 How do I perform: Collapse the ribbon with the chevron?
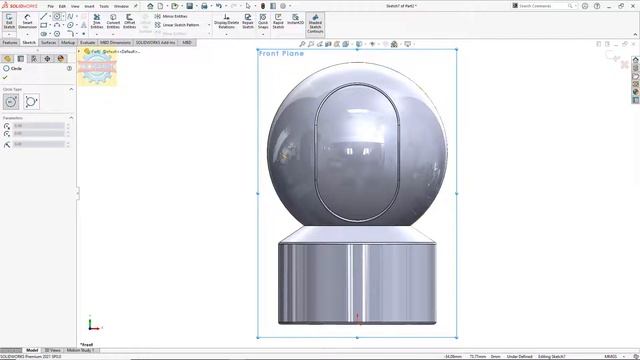tap(635, 34)
